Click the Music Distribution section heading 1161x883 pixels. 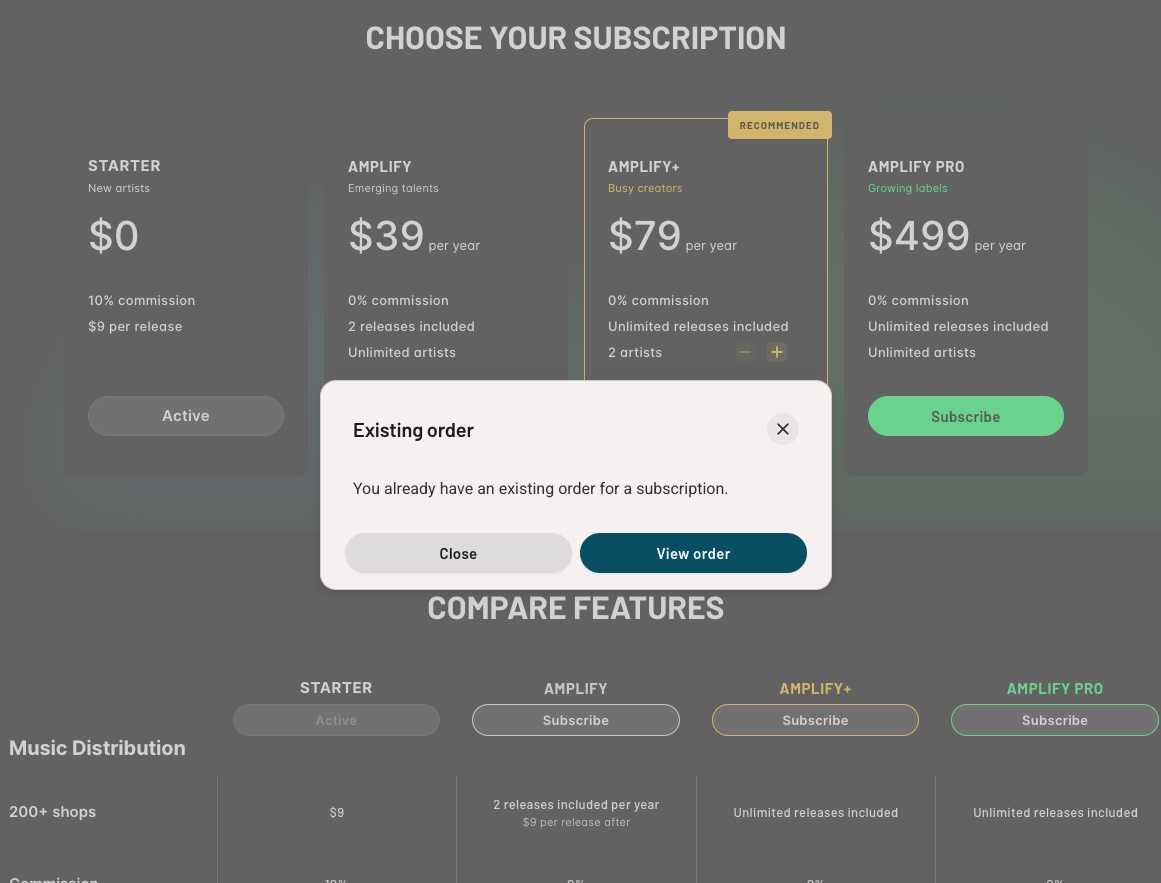pyautogui.click(x=97, y=748)
